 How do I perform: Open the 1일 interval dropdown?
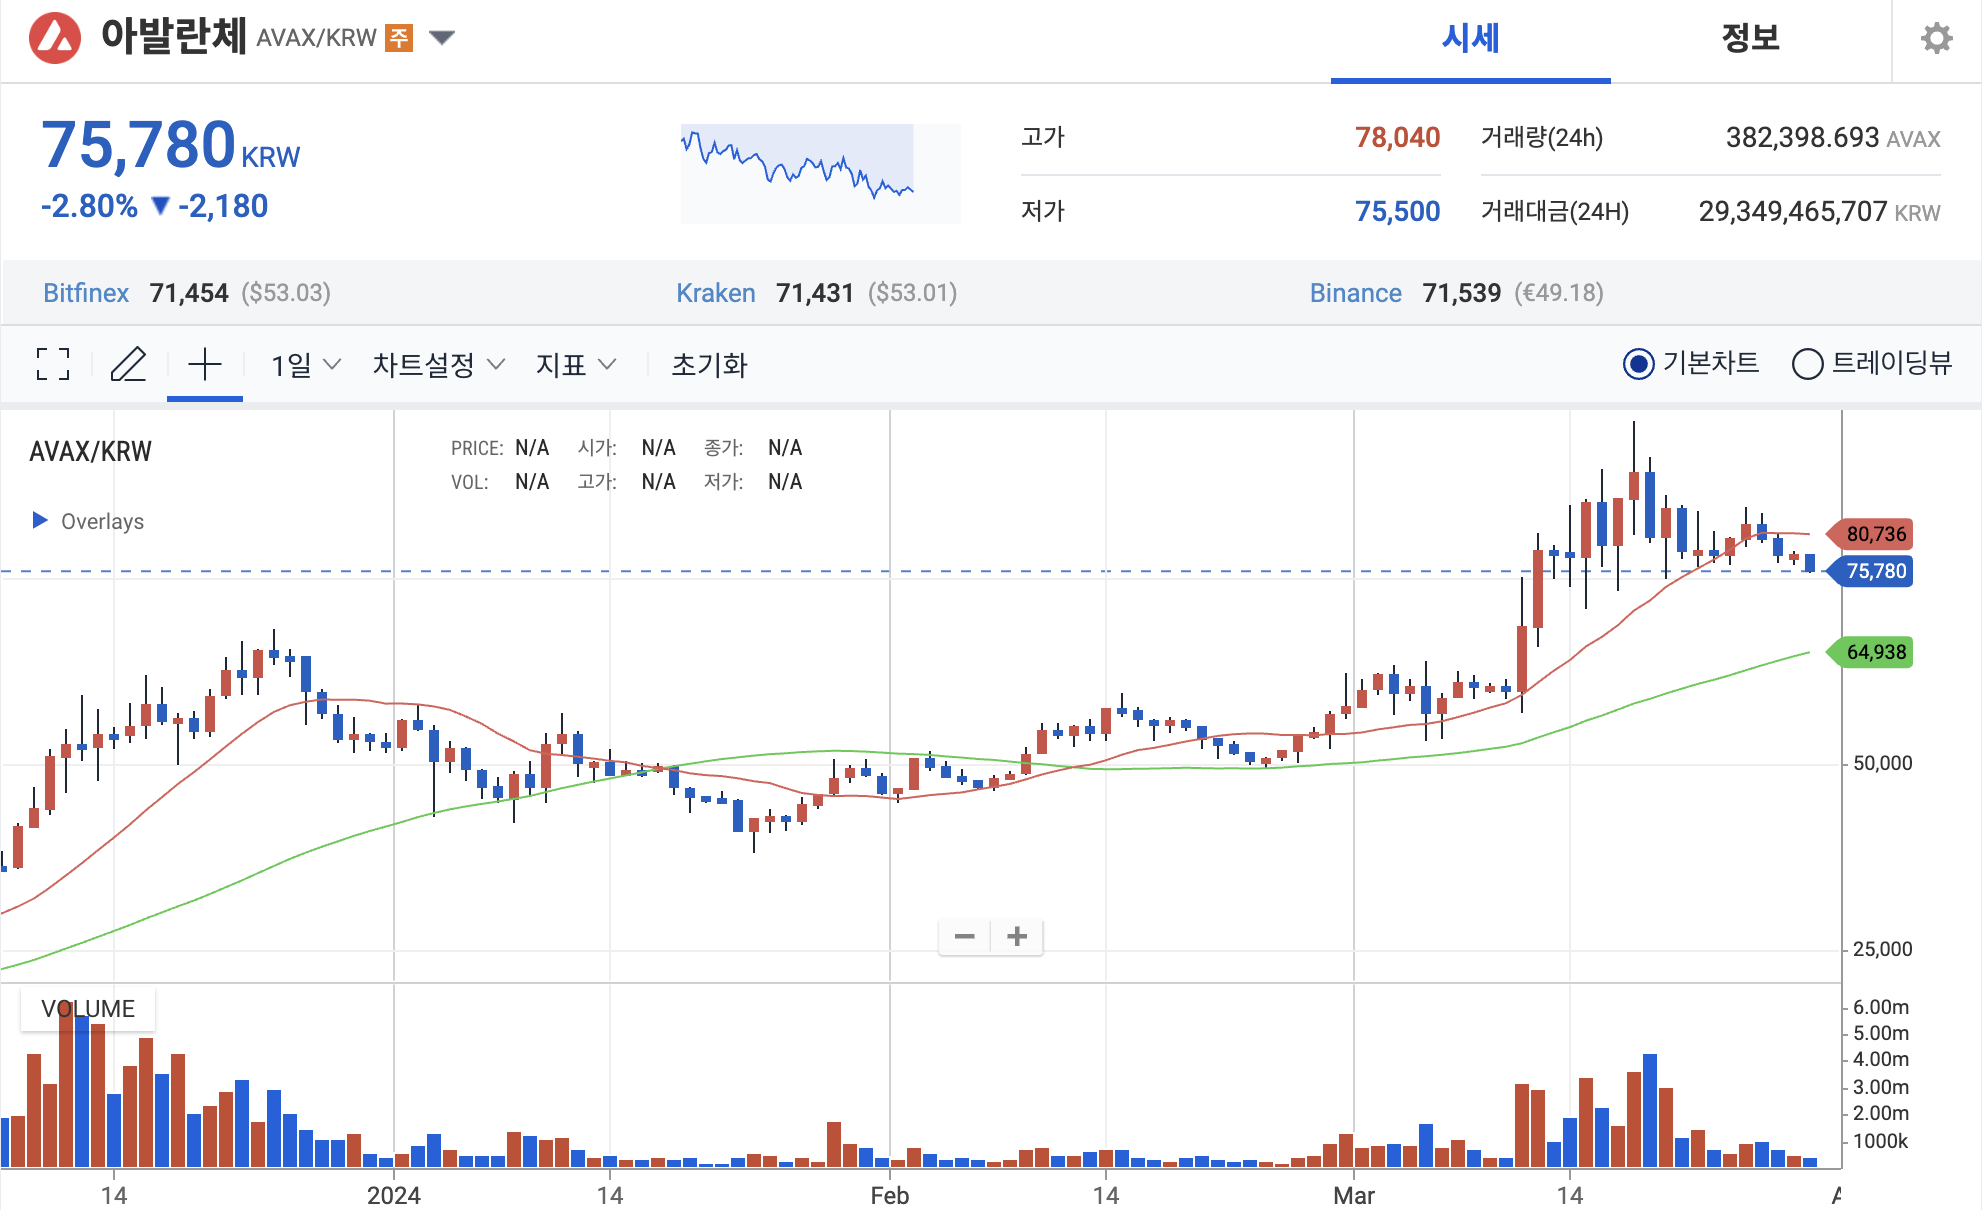pos(305,365)
